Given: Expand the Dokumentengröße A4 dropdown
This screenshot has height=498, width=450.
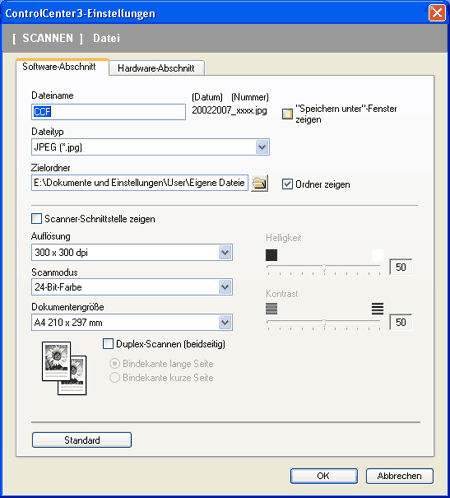Looking at the screenshot, I should (225, 322).
